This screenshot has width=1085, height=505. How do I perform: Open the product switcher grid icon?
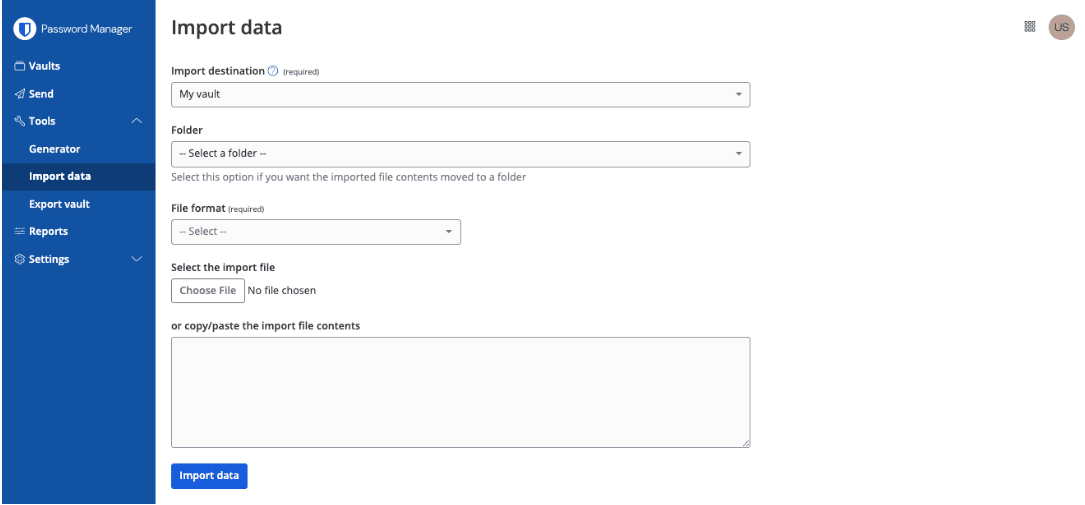pos(1030,26)
